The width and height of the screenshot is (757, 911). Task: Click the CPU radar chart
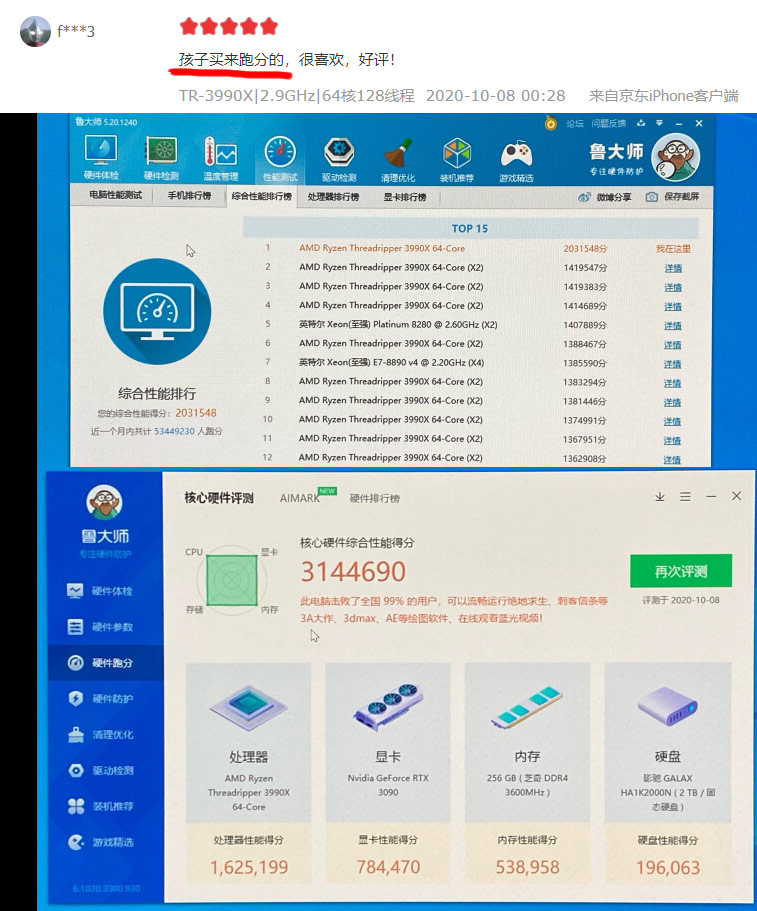click(232, 580)
